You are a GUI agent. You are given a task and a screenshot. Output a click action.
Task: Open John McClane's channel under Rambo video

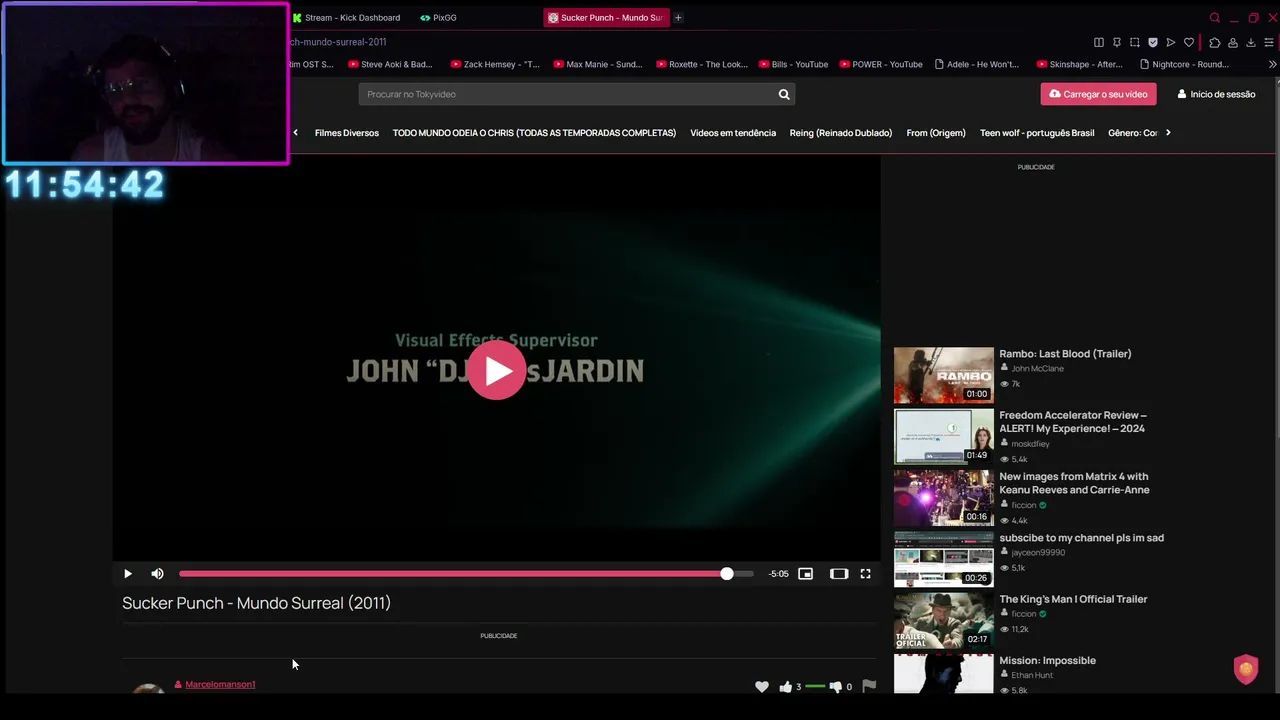pyautogui.click(x=1037, y=368)
